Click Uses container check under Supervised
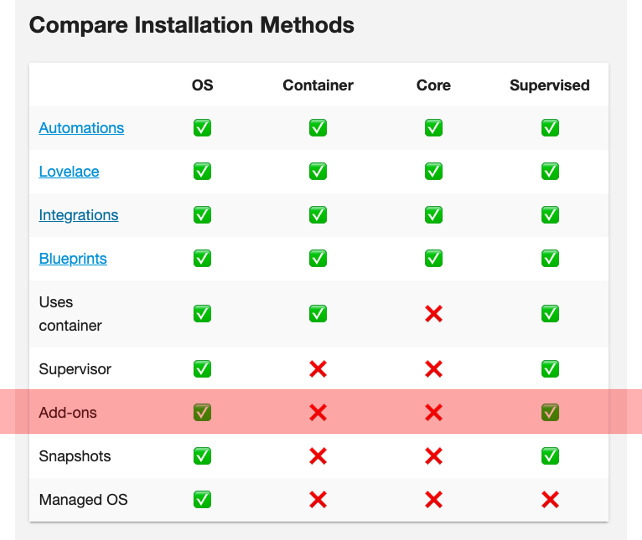This screenshot has width=642, height=540. (x=550, y=314)
